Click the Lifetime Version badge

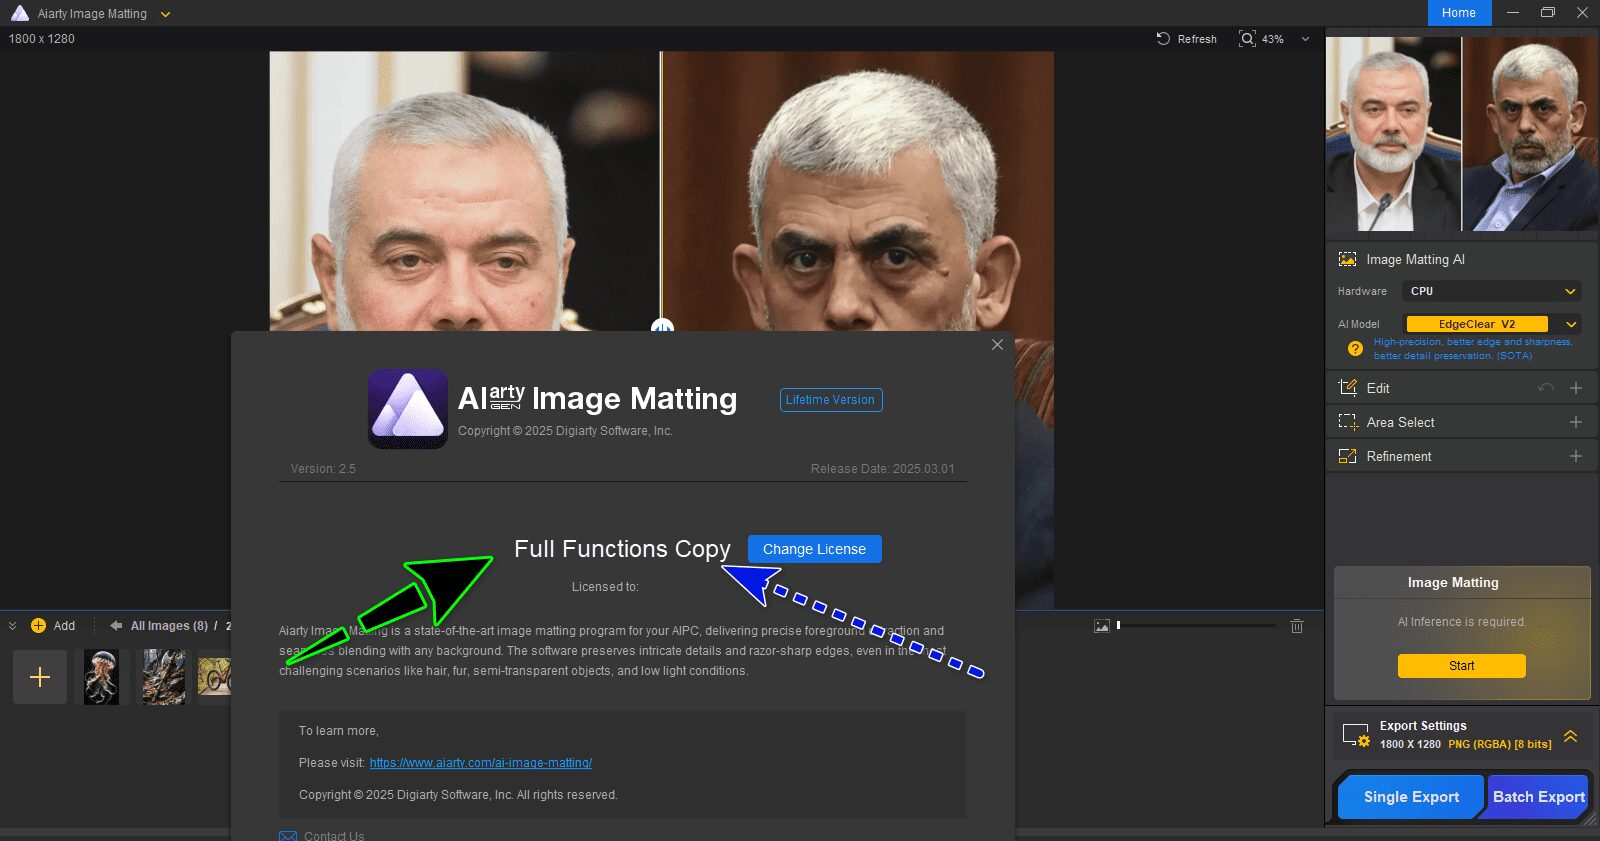[x=830, y=400]
